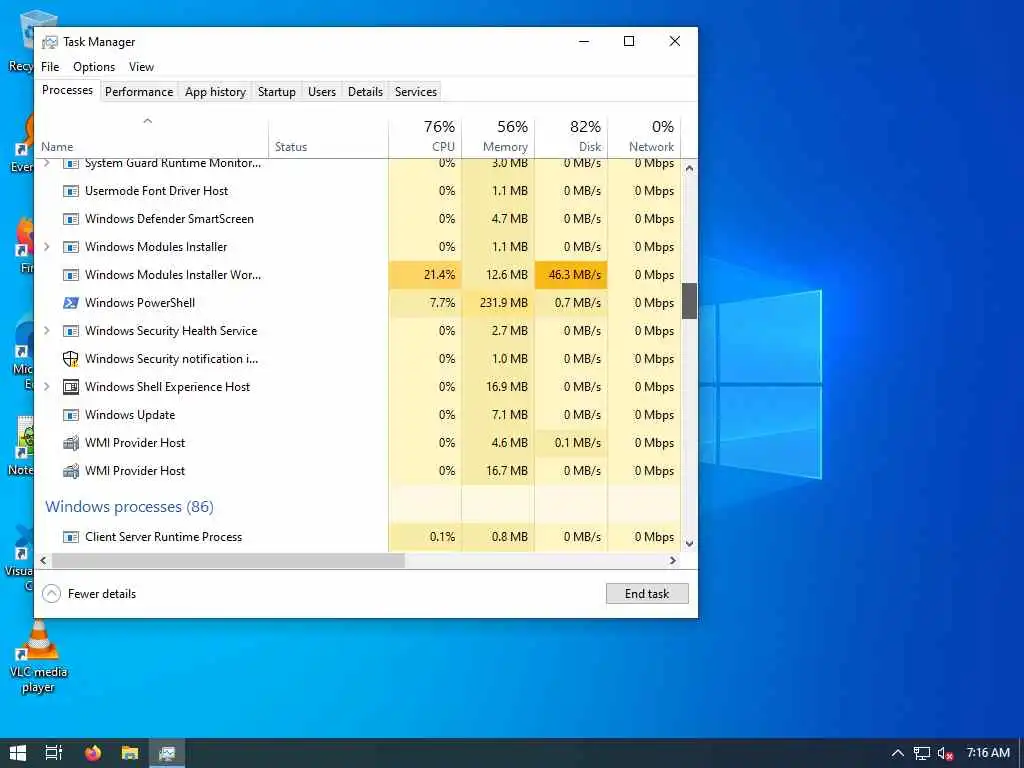1024x768 pixels.
Task: Open the View menu
Action: coord(141,67)
